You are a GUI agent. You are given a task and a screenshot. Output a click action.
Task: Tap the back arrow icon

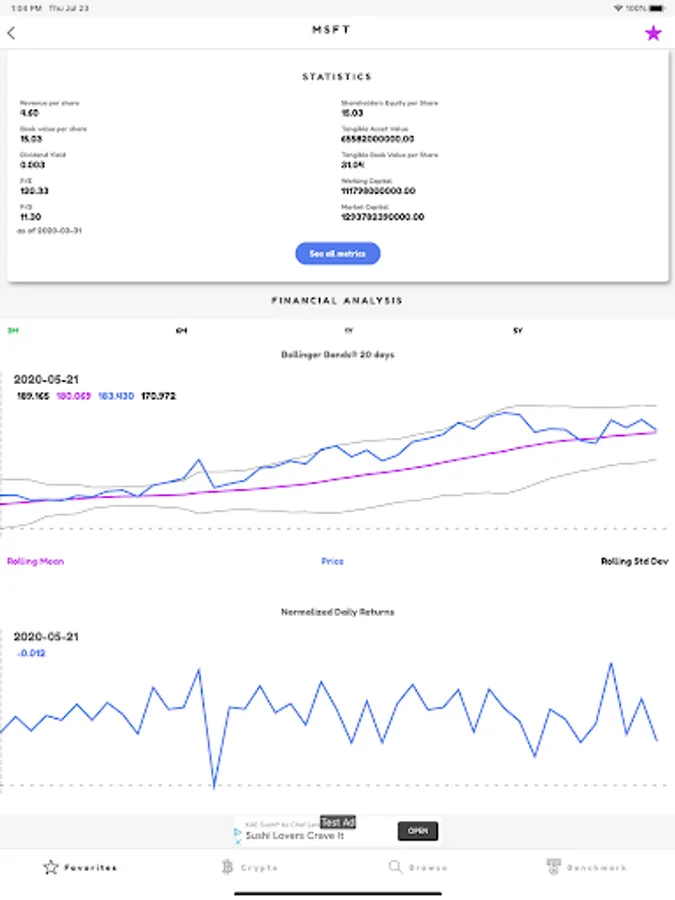click(11, 33)
